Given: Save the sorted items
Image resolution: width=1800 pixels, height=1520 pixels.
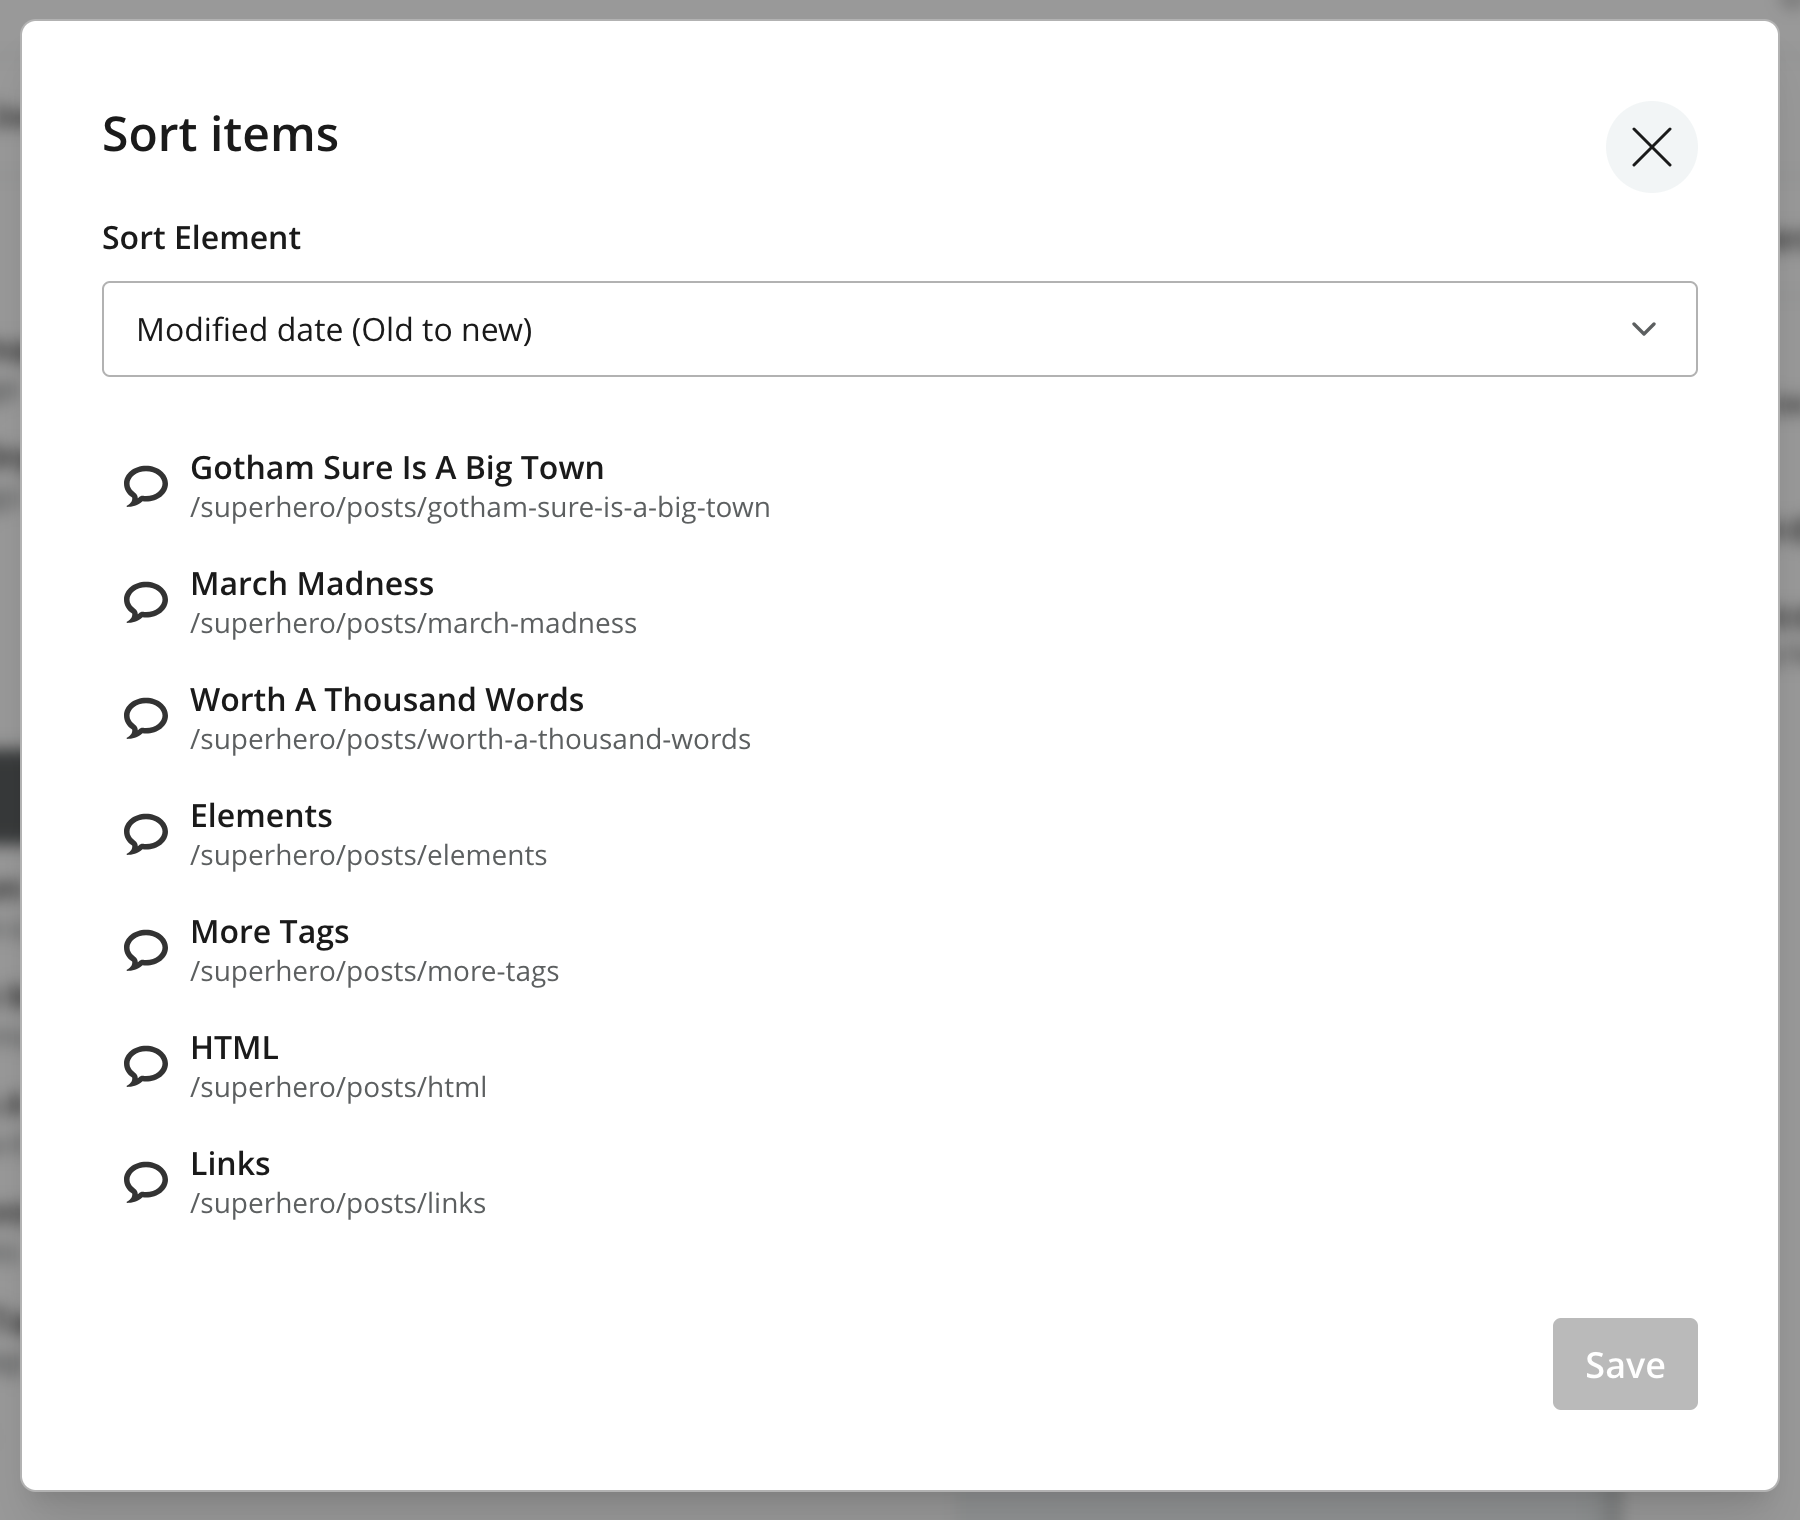Looking at the screenshot, I should tap(1625, 1364).
